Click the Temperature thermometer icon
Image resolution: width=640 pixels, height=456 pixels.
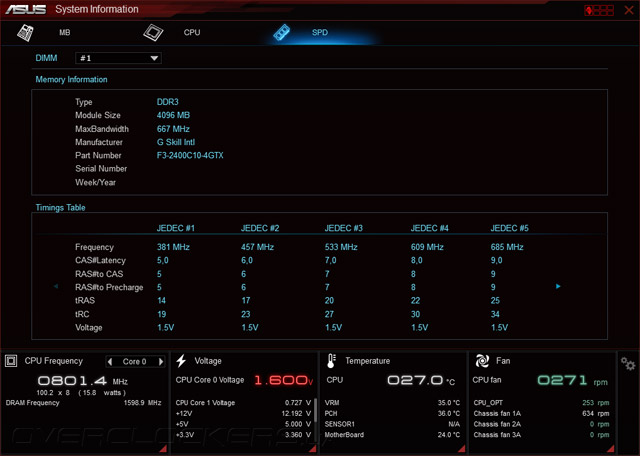tap(331, 361)
